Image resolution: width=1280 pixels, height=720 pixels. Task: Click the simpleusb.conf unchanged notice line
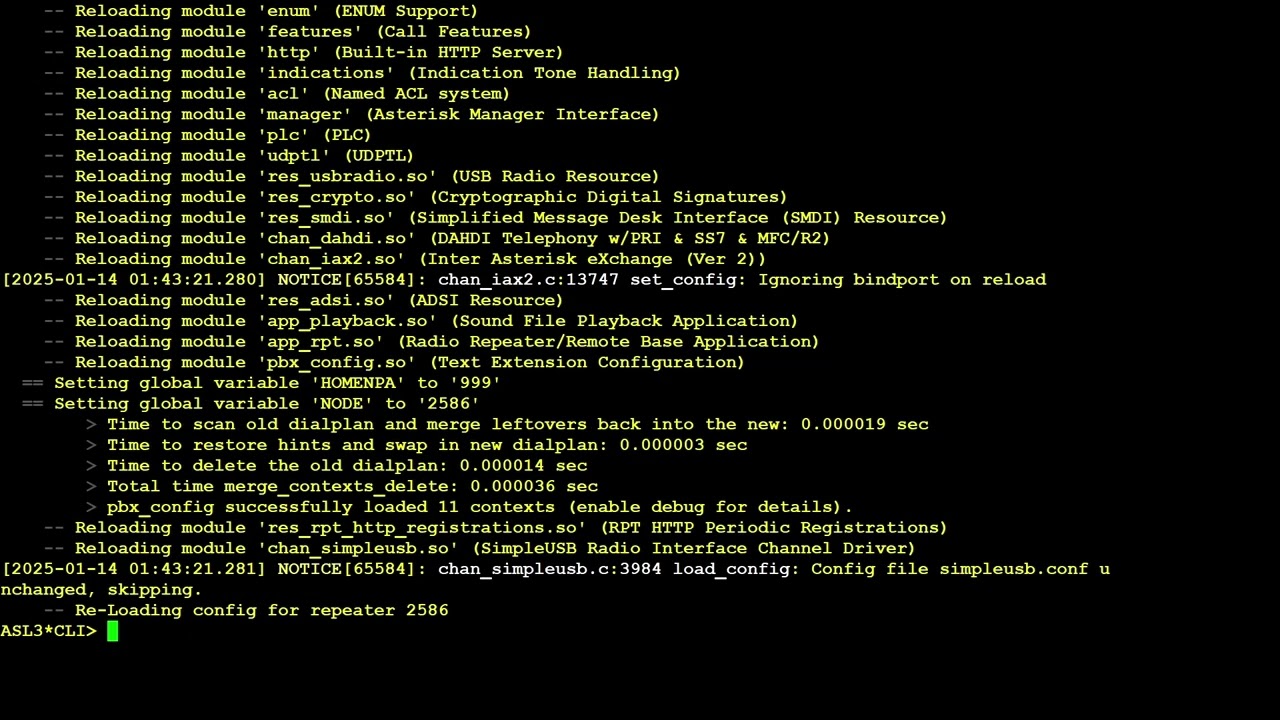coord(555,580)
